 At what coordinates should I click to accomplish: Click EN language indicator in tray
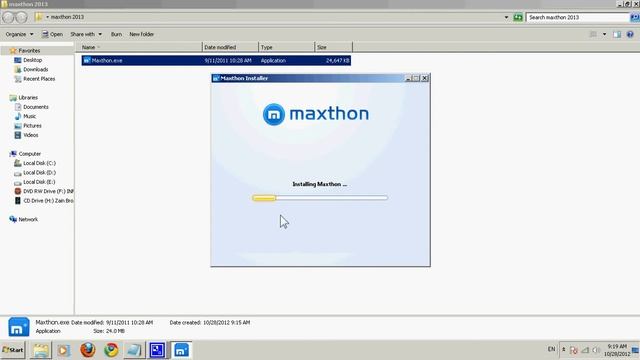point(551,349)
